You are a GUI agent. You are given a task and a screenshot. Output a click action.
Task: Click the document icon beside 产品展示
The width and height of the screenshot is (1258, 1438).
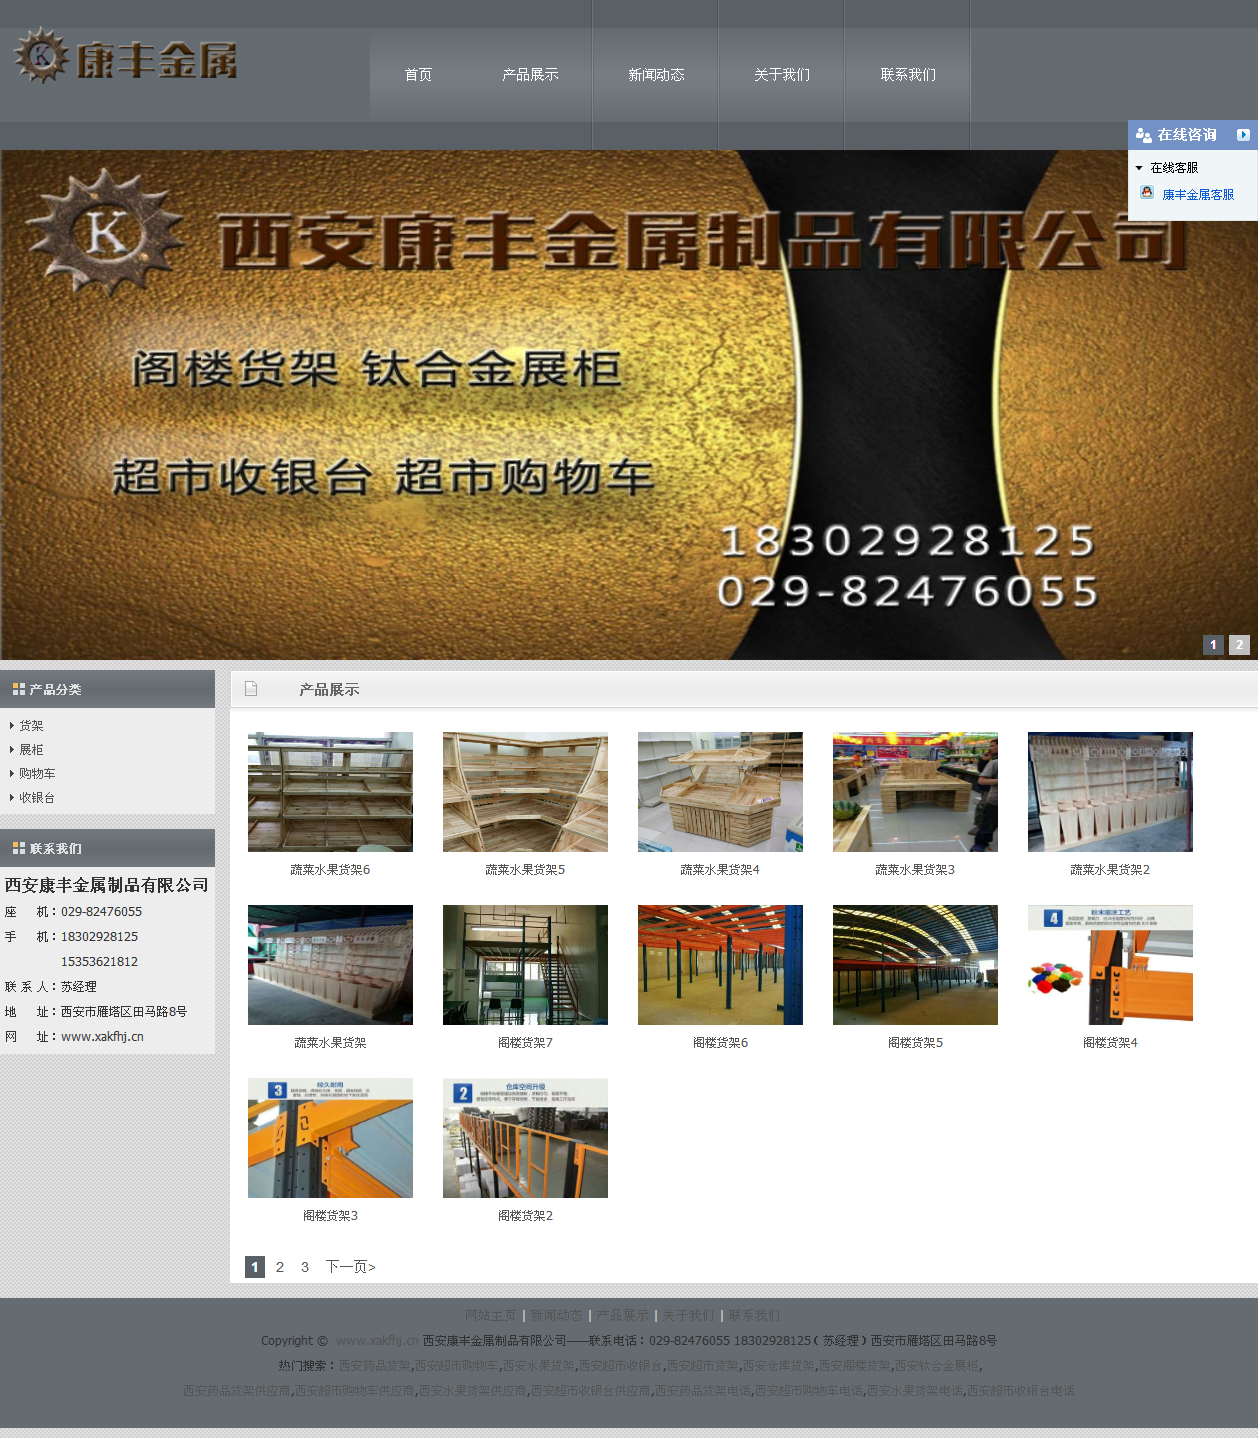pos(251,689)
